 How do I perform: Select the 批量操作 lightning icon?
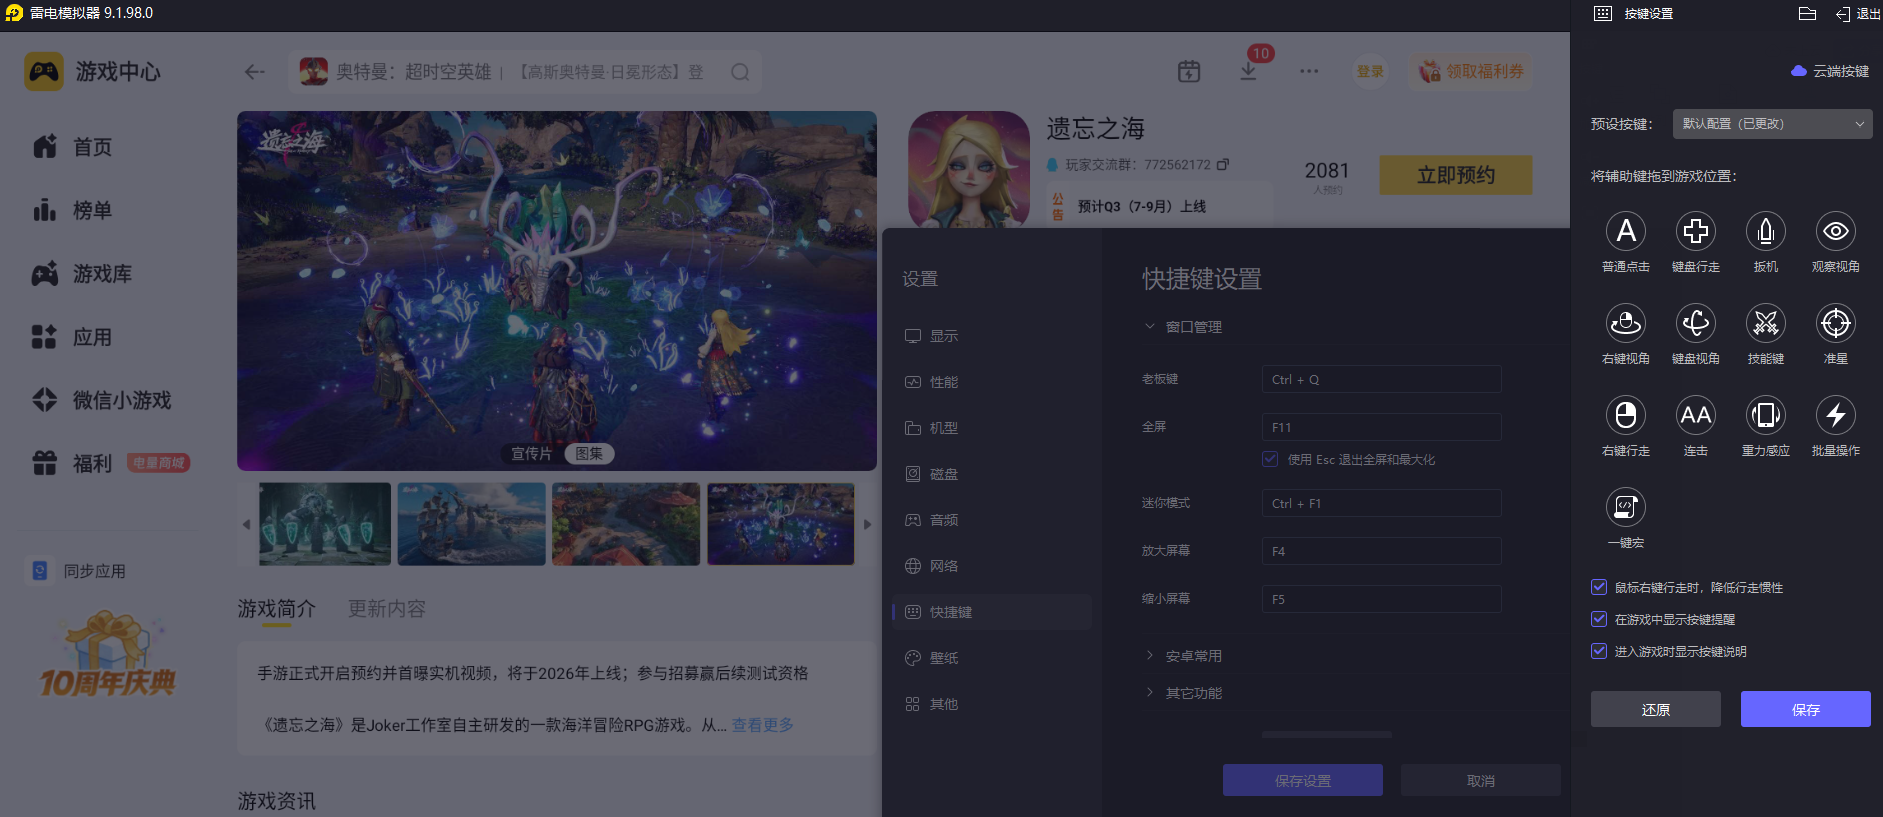click(x=1836, y=415)
